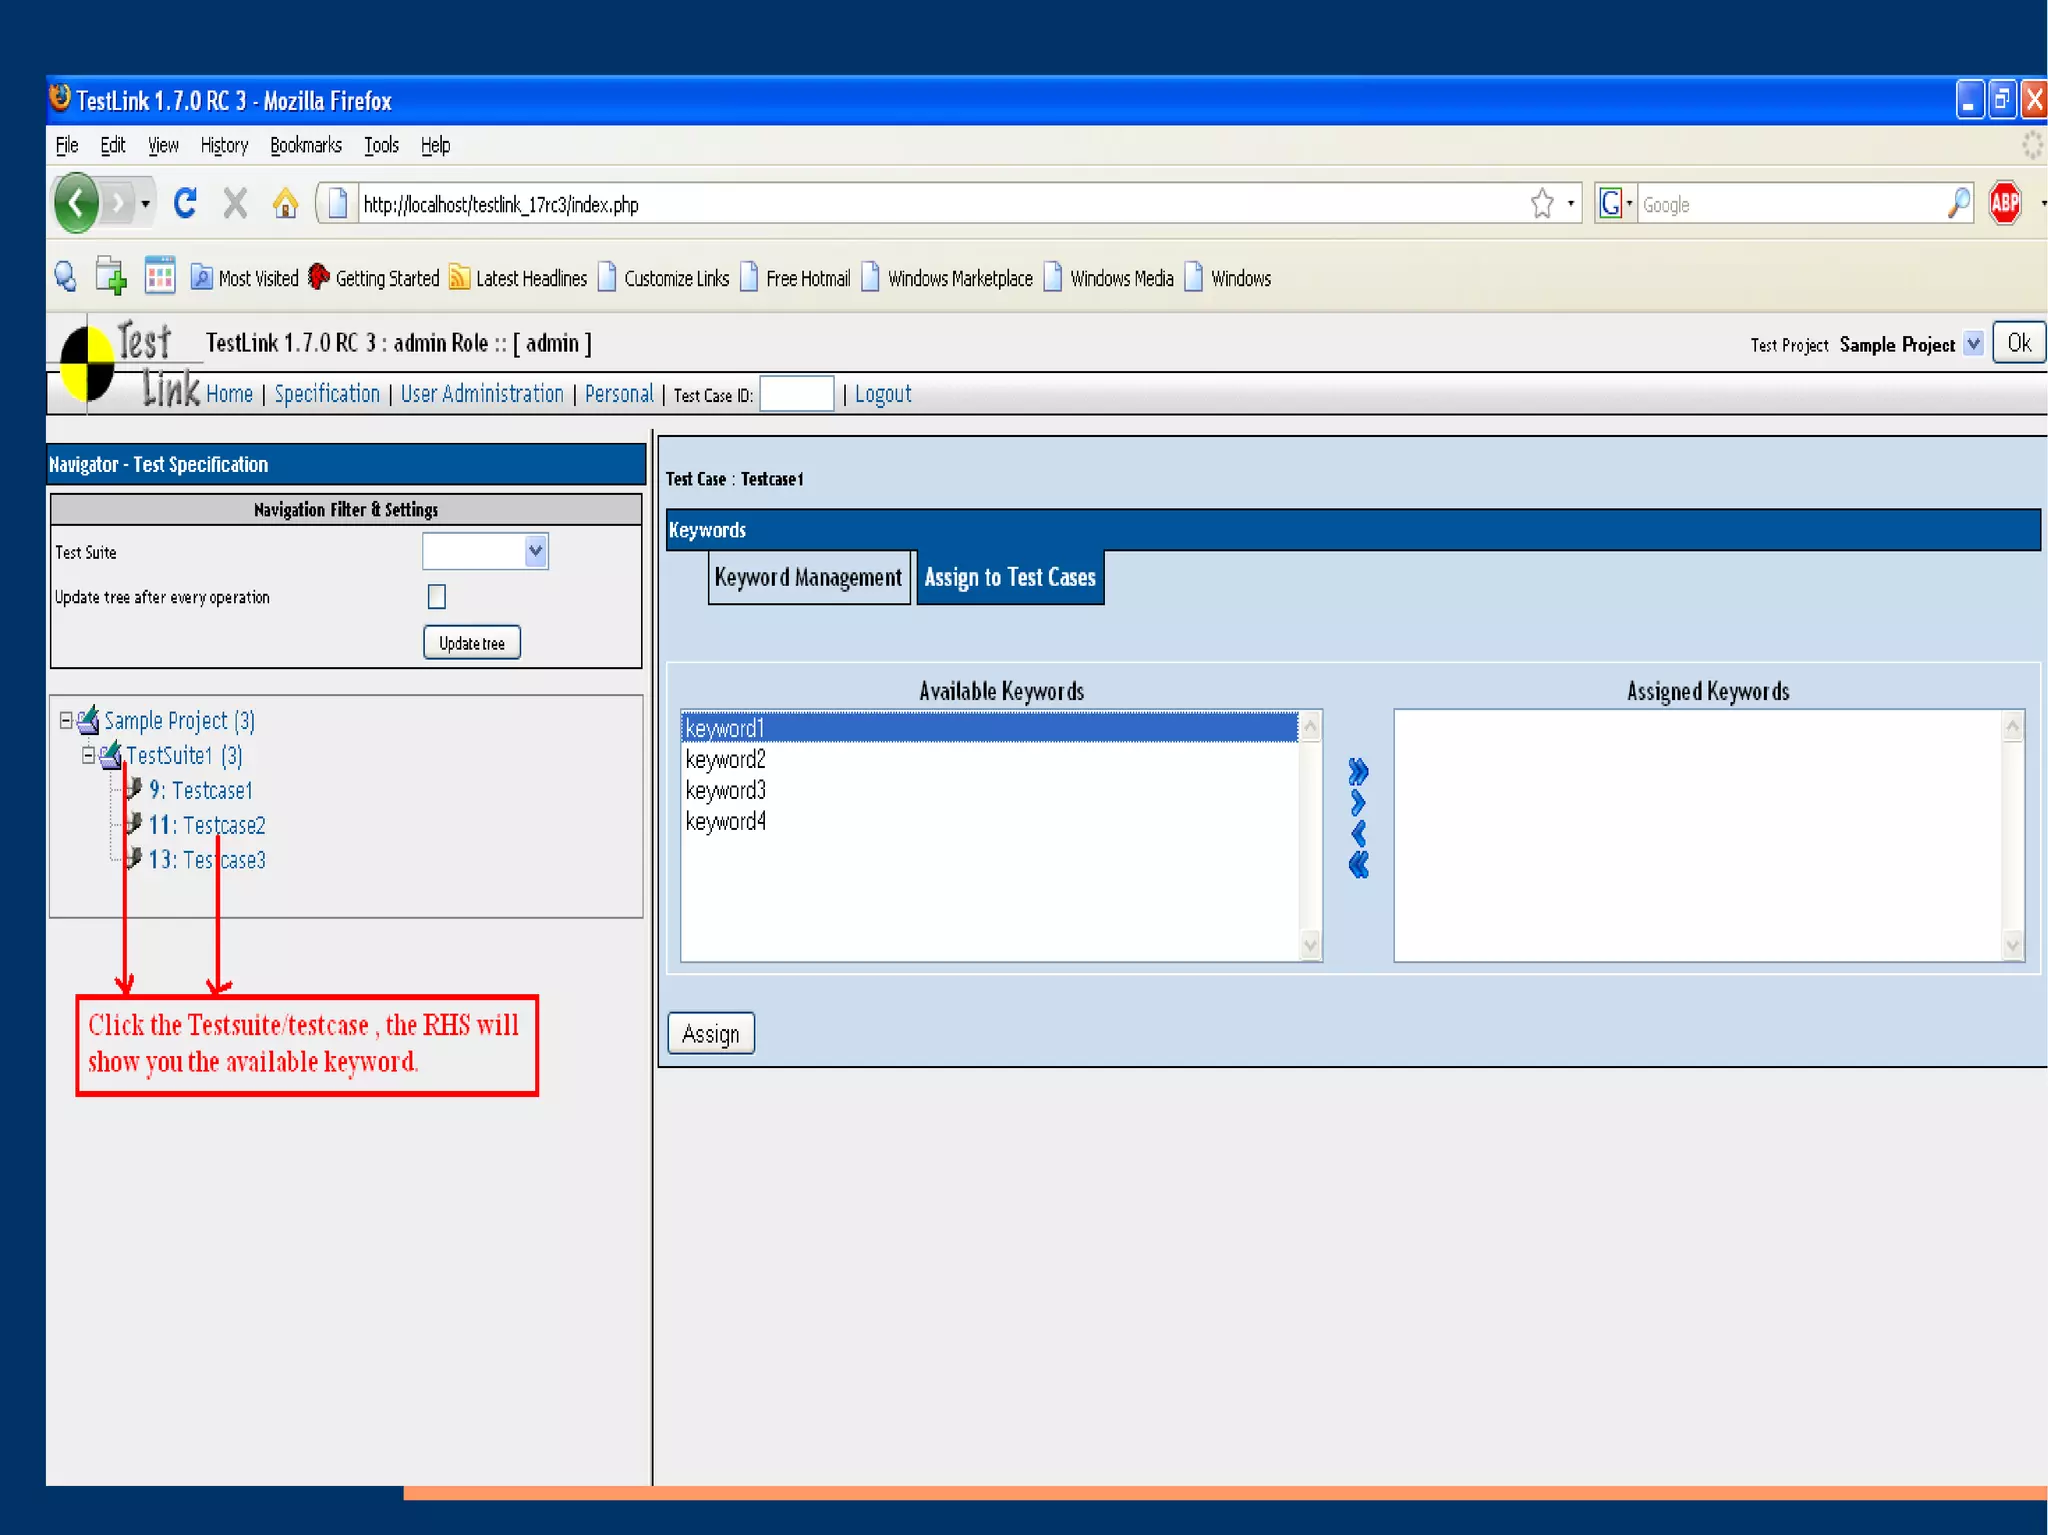Click the new tab plus toolbar icon
The width and height of the screenshot is (2048, 1535).
click(111, 276)
